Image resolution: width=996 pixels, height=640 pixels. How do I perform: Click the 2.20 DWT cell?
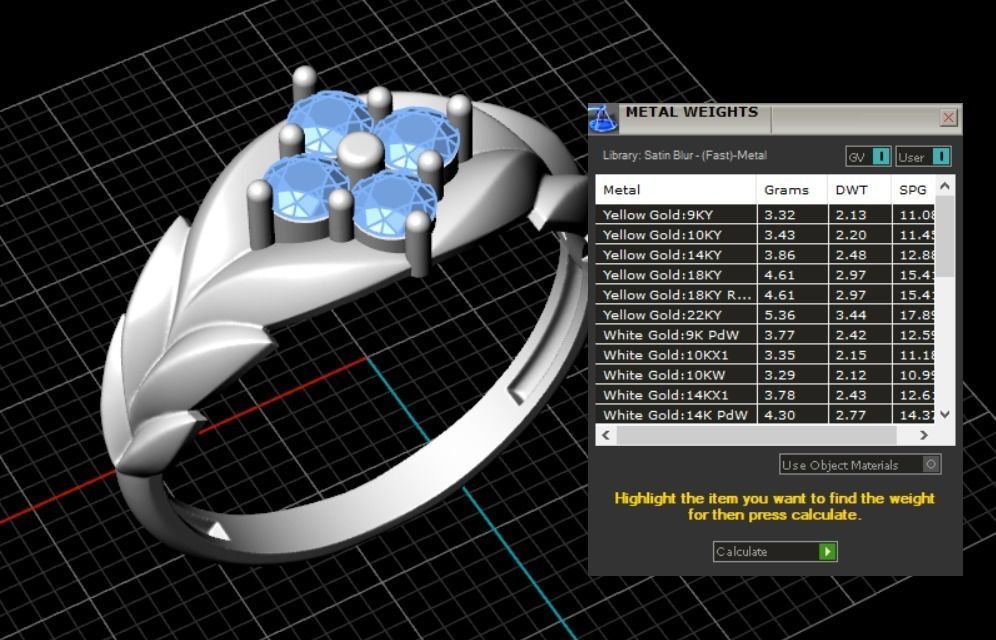(859, 234)
